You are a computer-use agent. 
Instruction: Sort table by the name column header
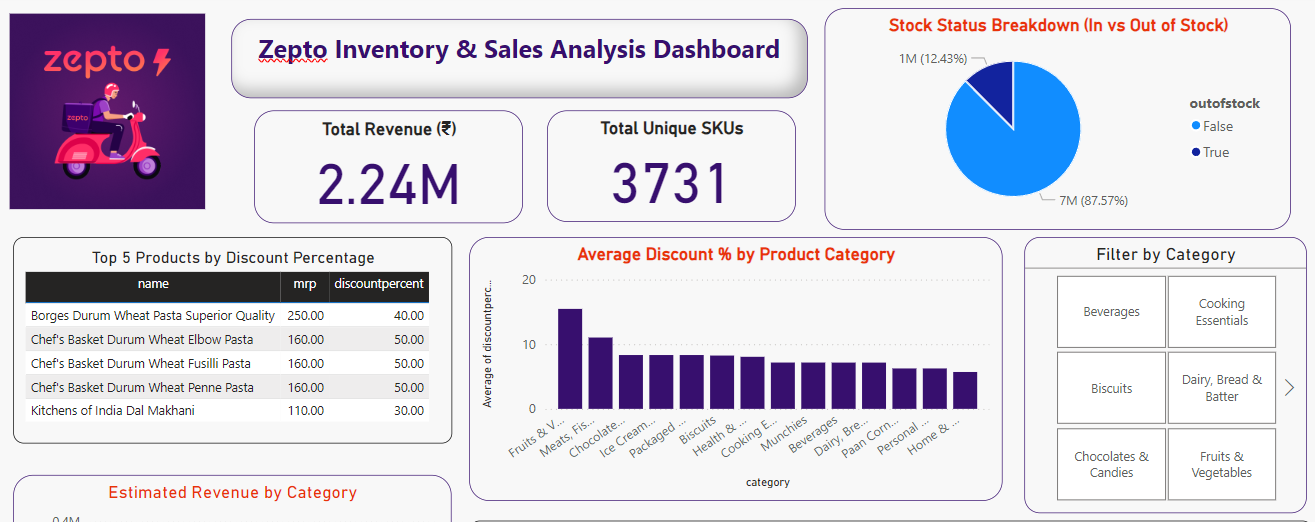pyautogui.click(x=153, y=284)
